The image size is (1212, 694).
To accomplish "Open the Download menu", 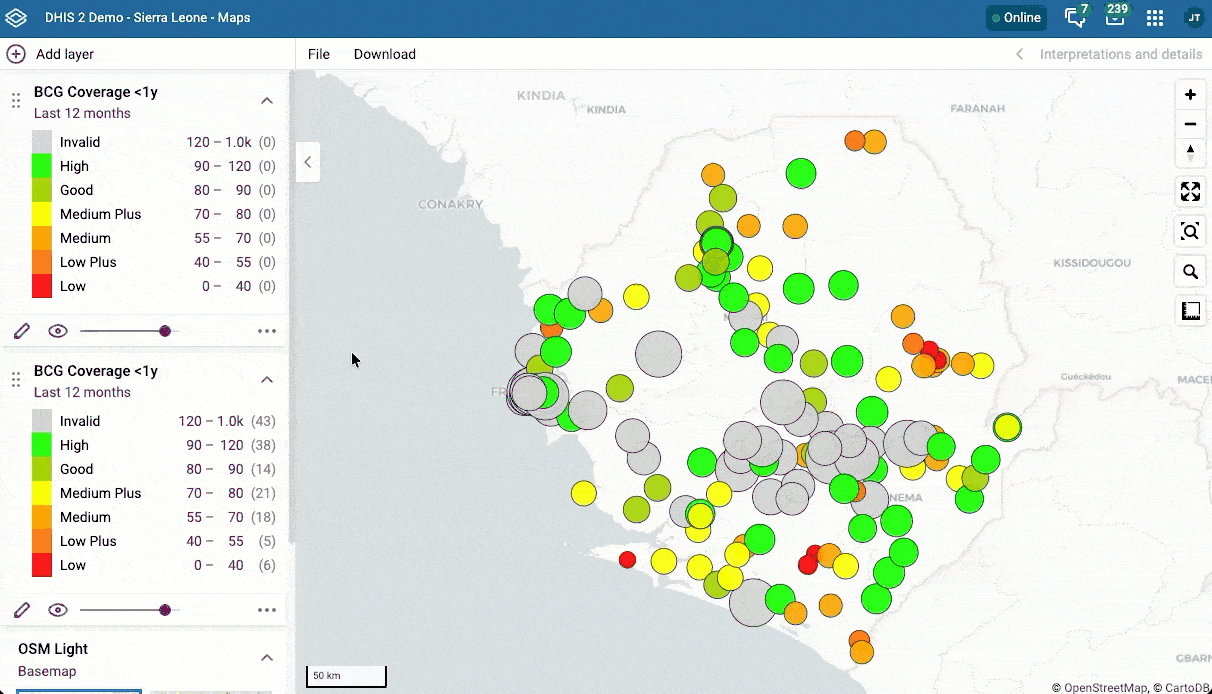I will 385,54.
